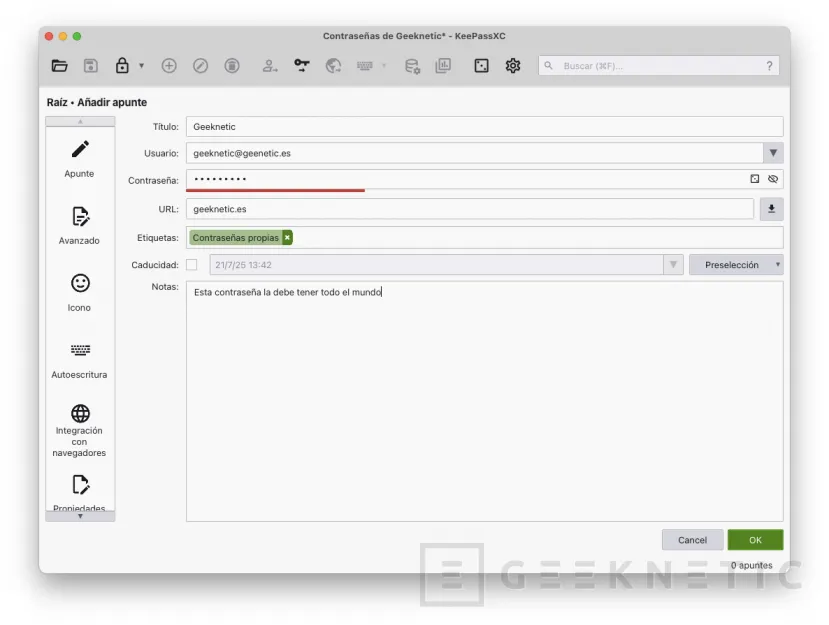
Task: Expand the Usuario field history dropdown
Action: point(774,153)
